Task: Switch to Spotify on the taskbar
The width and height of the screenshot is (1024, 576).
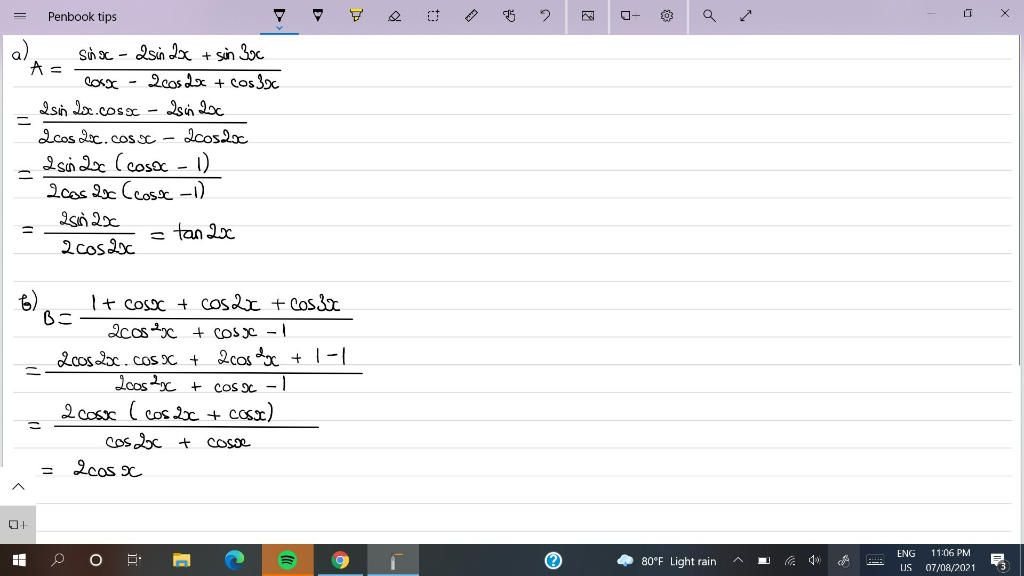Action: click(x=287, y=560)
